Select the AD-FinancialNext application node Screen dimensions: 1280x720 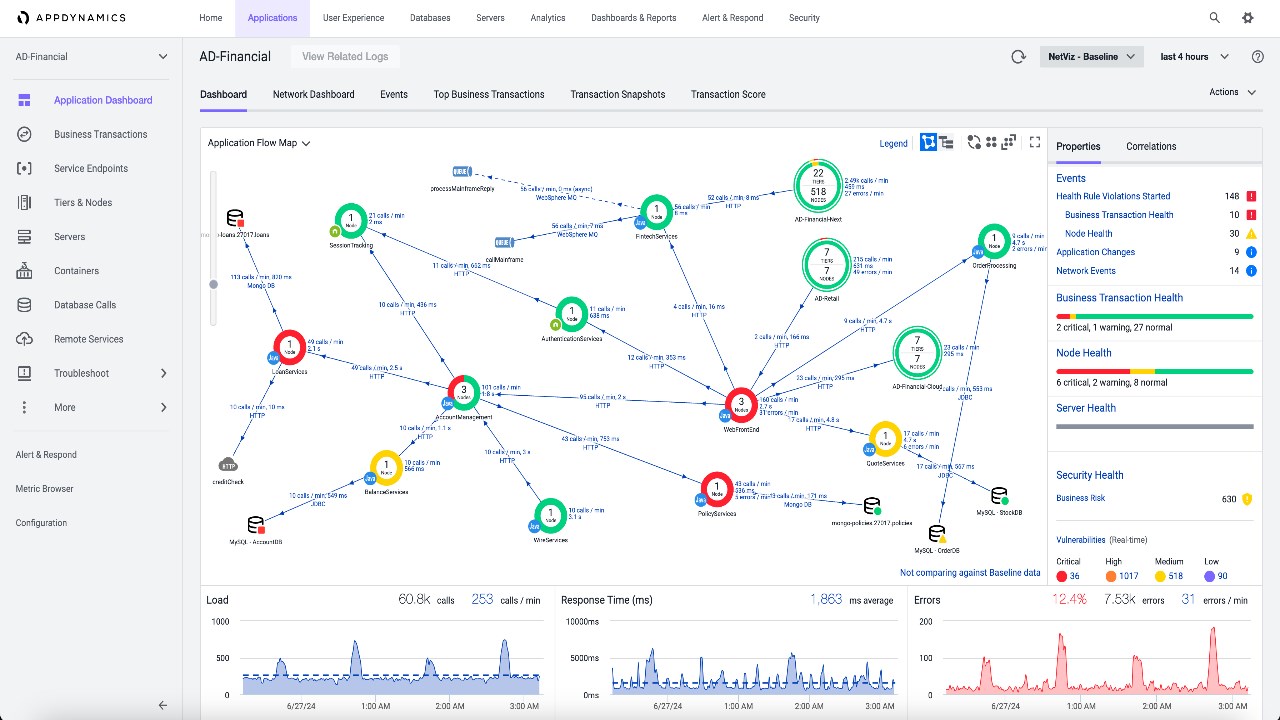[818, 186]
